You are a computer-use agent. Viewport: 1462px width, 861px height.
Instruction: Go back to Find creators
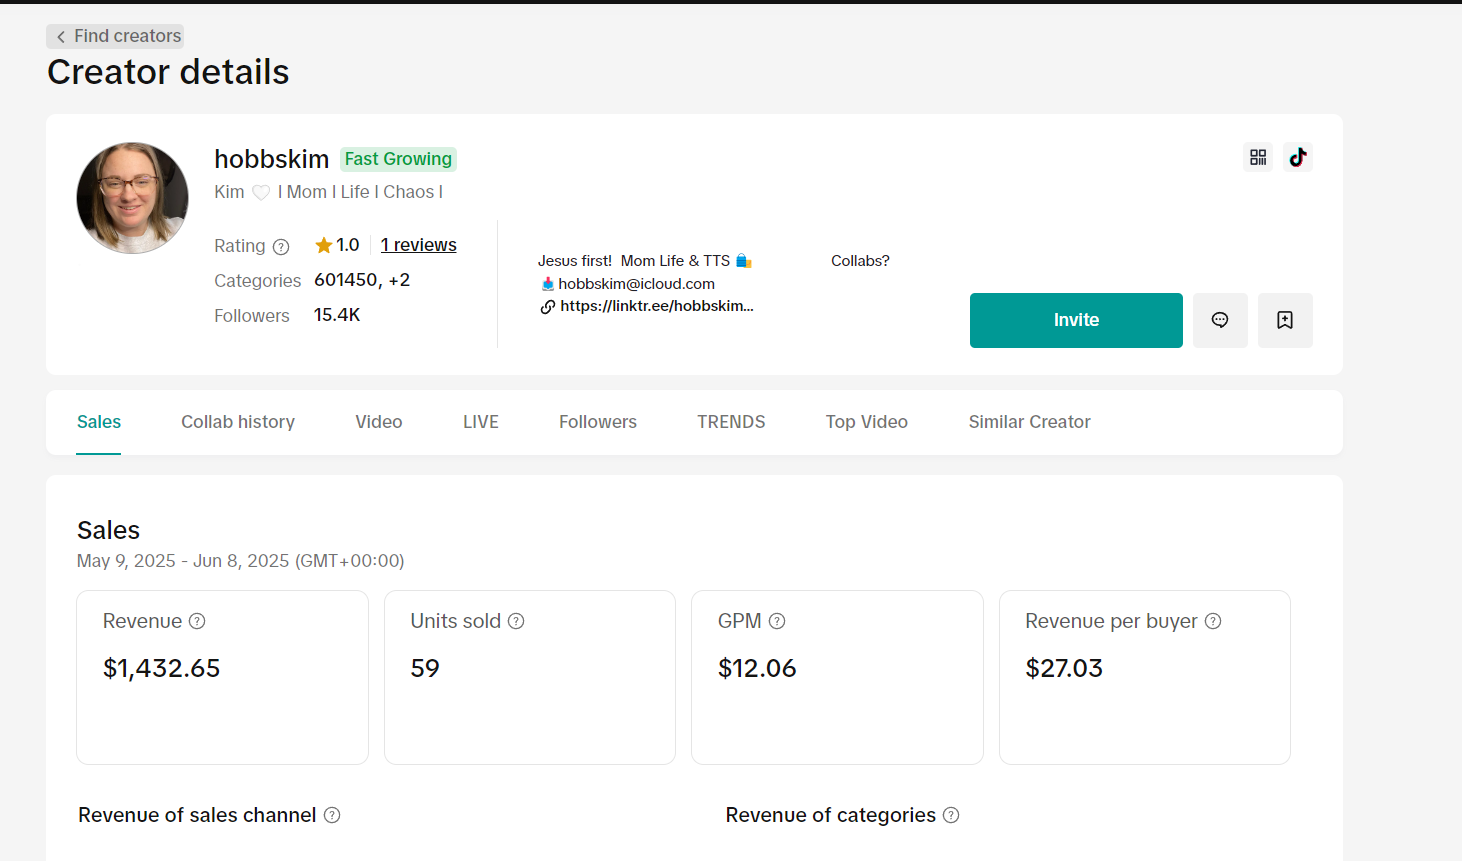tap(116, 36)
